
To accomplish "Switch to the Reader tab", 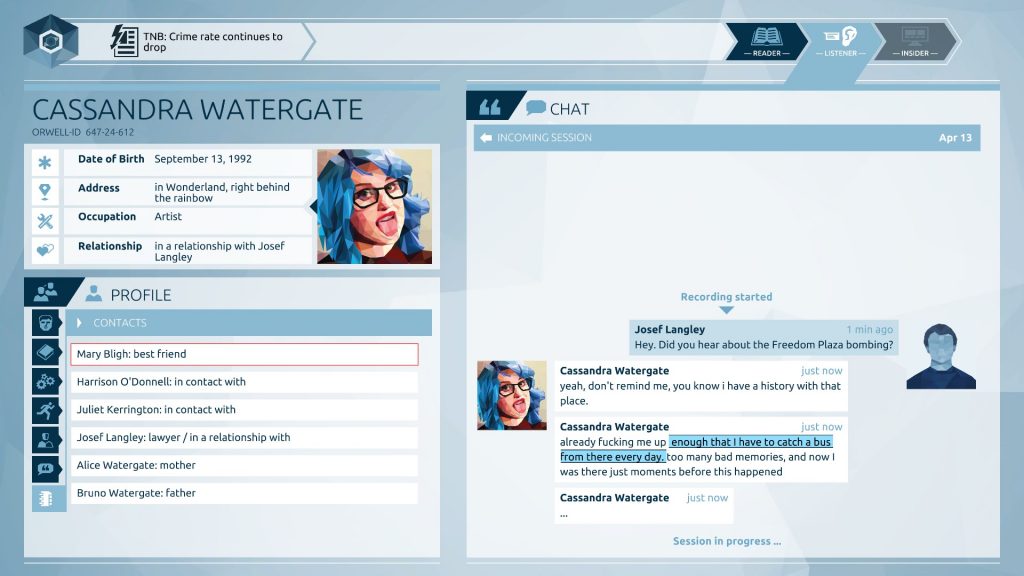I will click(x=766, y=41).
